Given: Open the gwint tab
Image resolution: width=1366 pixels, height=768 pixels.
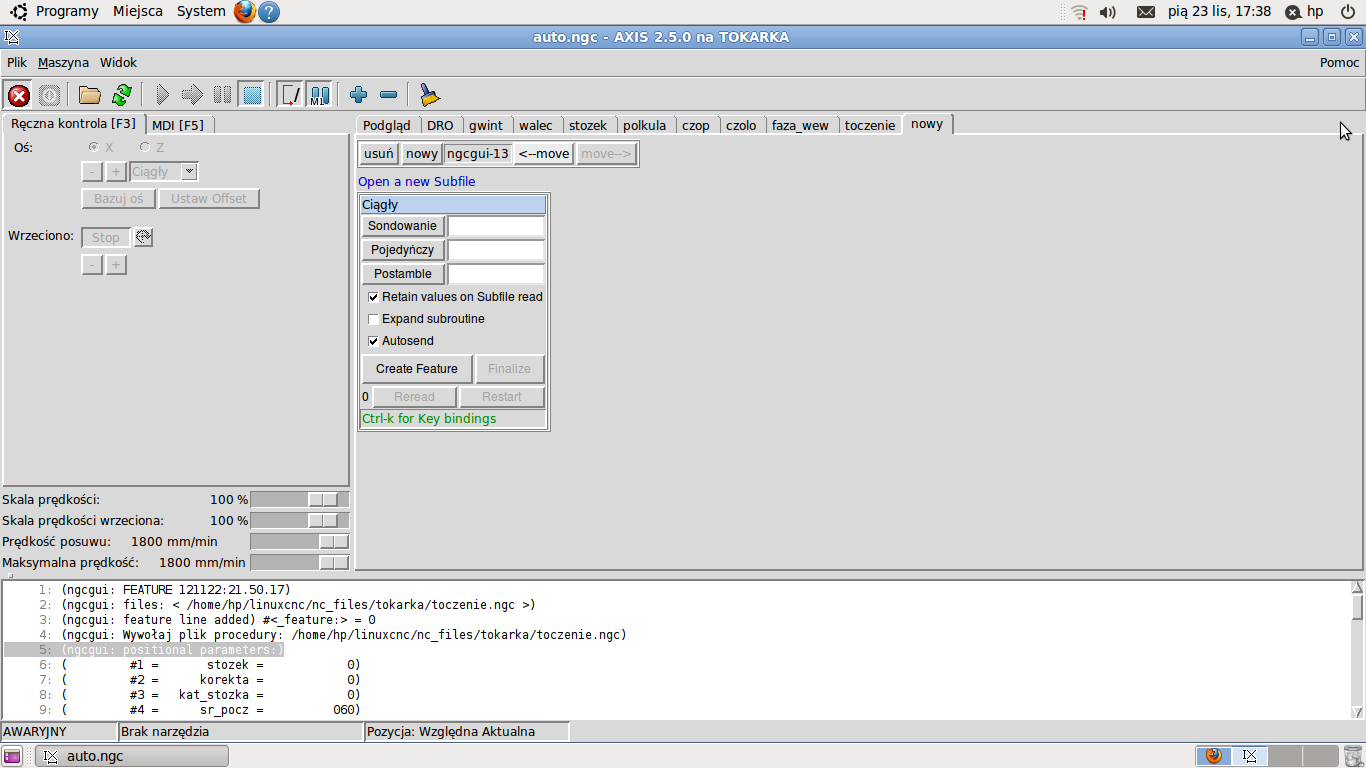Looking at the screenshot, I should (x=486, y=125).
